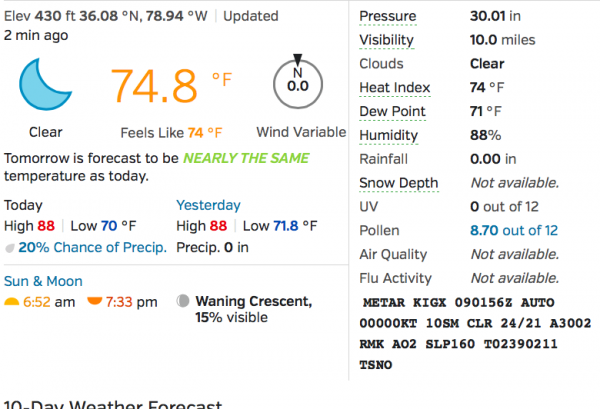This screenshot has height=409, width=600.
Task: Click the Yesterday weather heading
Action: (208, 205)
